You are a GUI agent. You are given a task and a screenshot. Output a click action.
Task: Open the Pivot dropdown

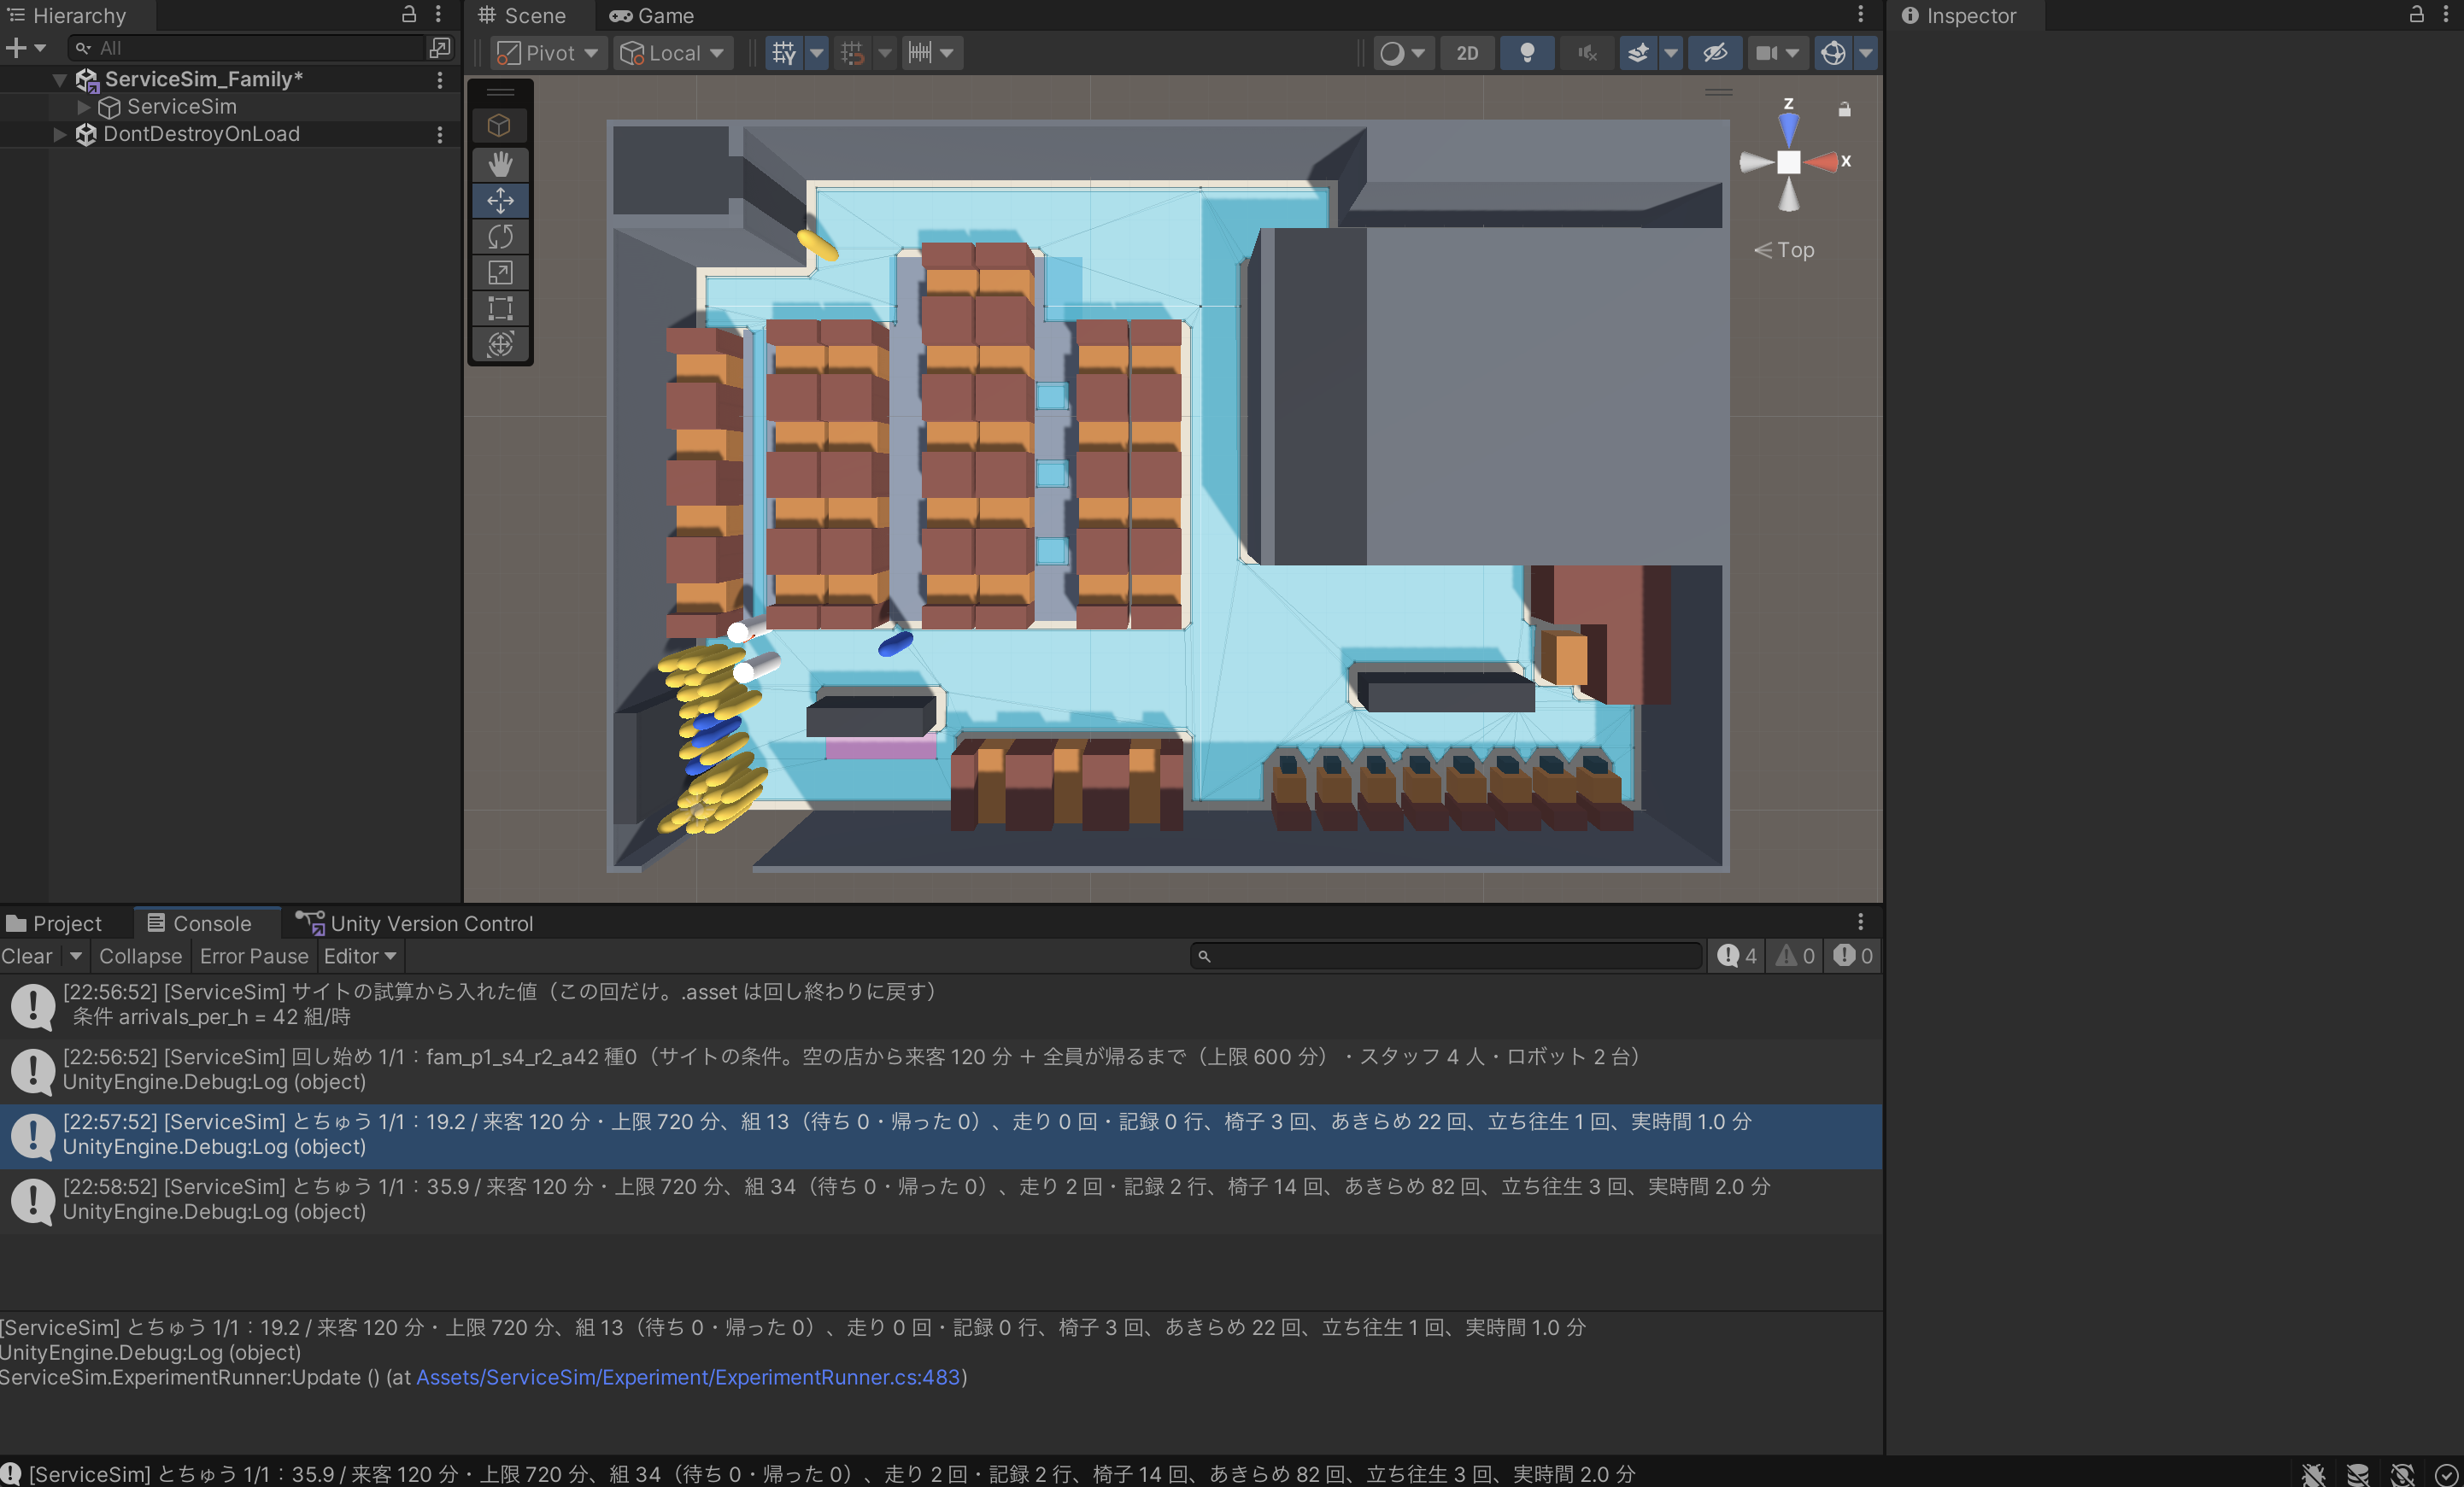click(548, 53)
